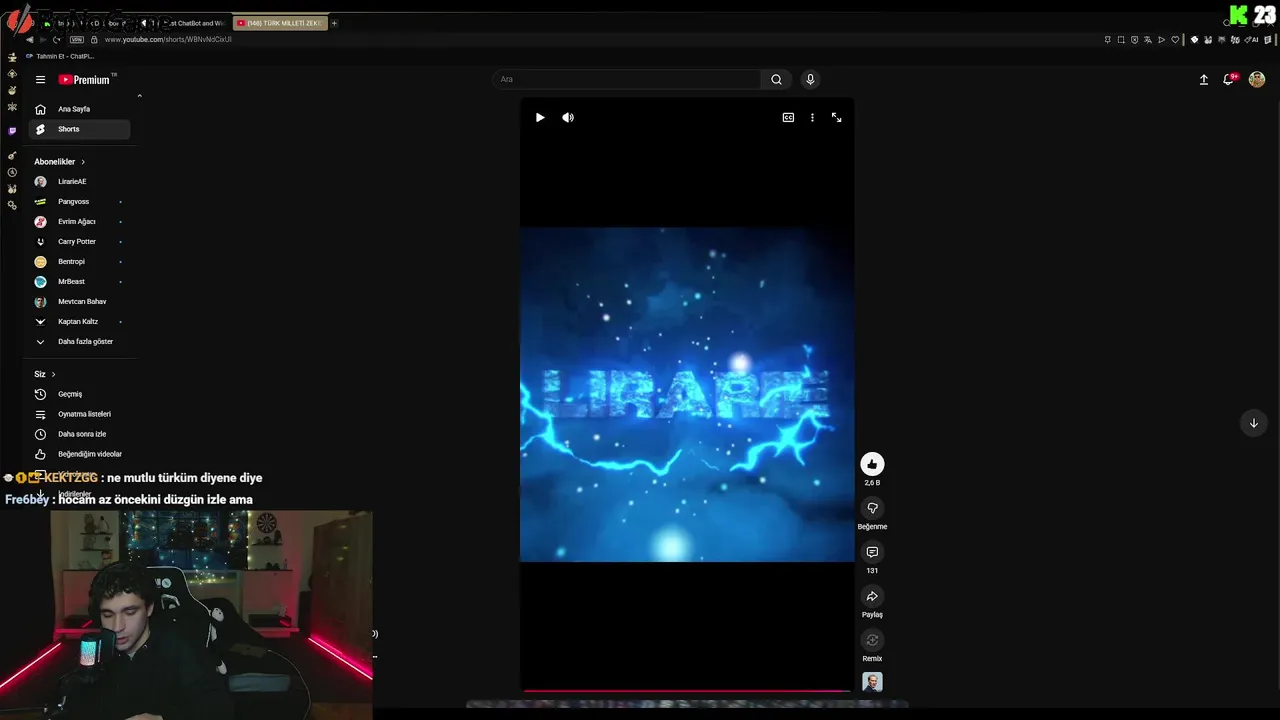This screenshot has width=1280, height=720.
Task: Go to Ana Sayfa home
Action: pyautogui.click(x=78, y=109)
